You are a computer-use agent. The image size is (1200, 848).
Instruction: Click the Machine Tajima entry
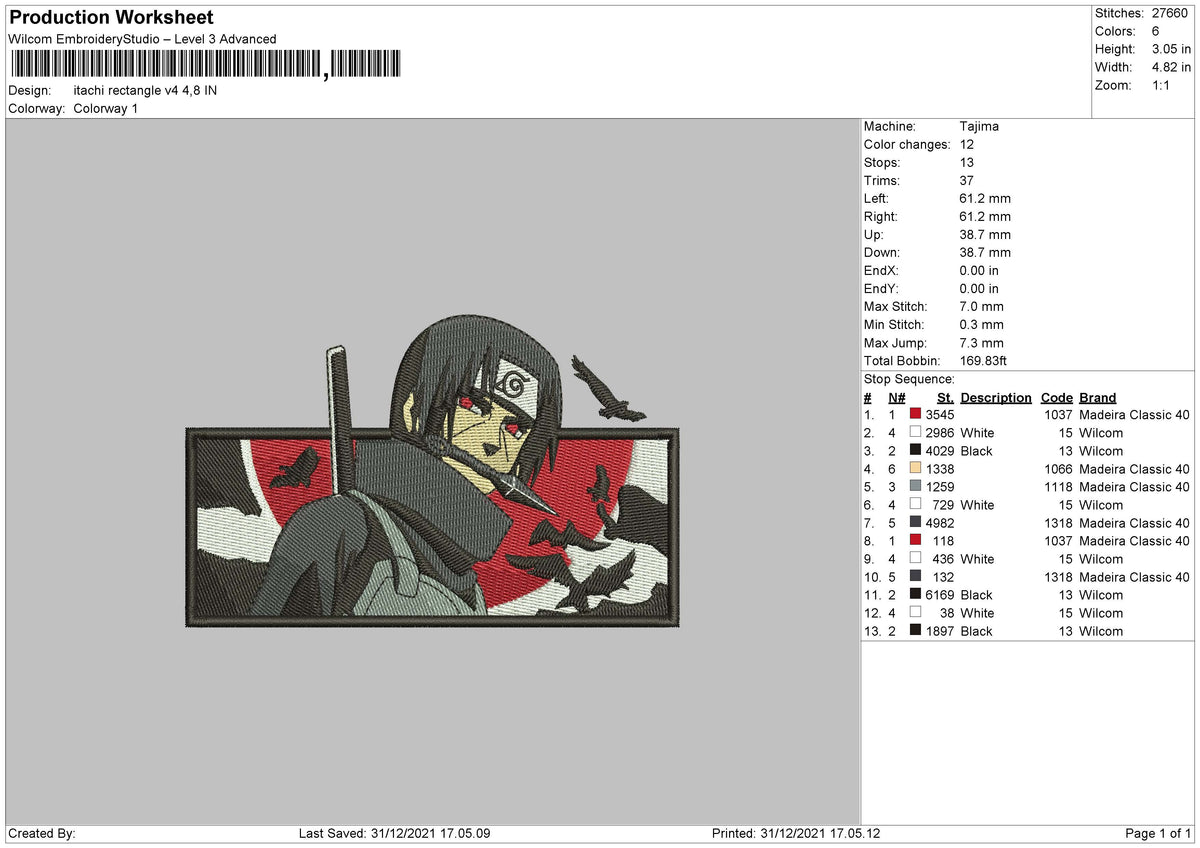coord(978,126)
